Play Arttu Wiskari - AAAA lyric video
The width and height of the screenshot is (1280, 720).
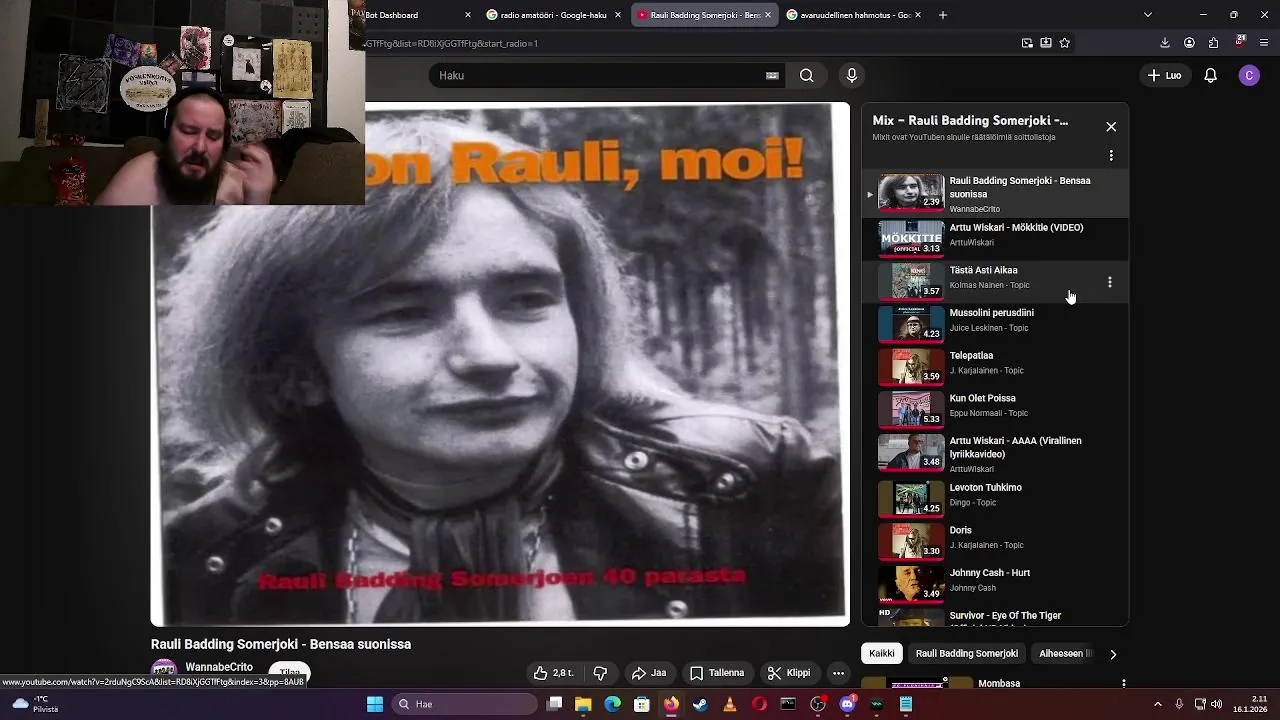click(995, 454)
